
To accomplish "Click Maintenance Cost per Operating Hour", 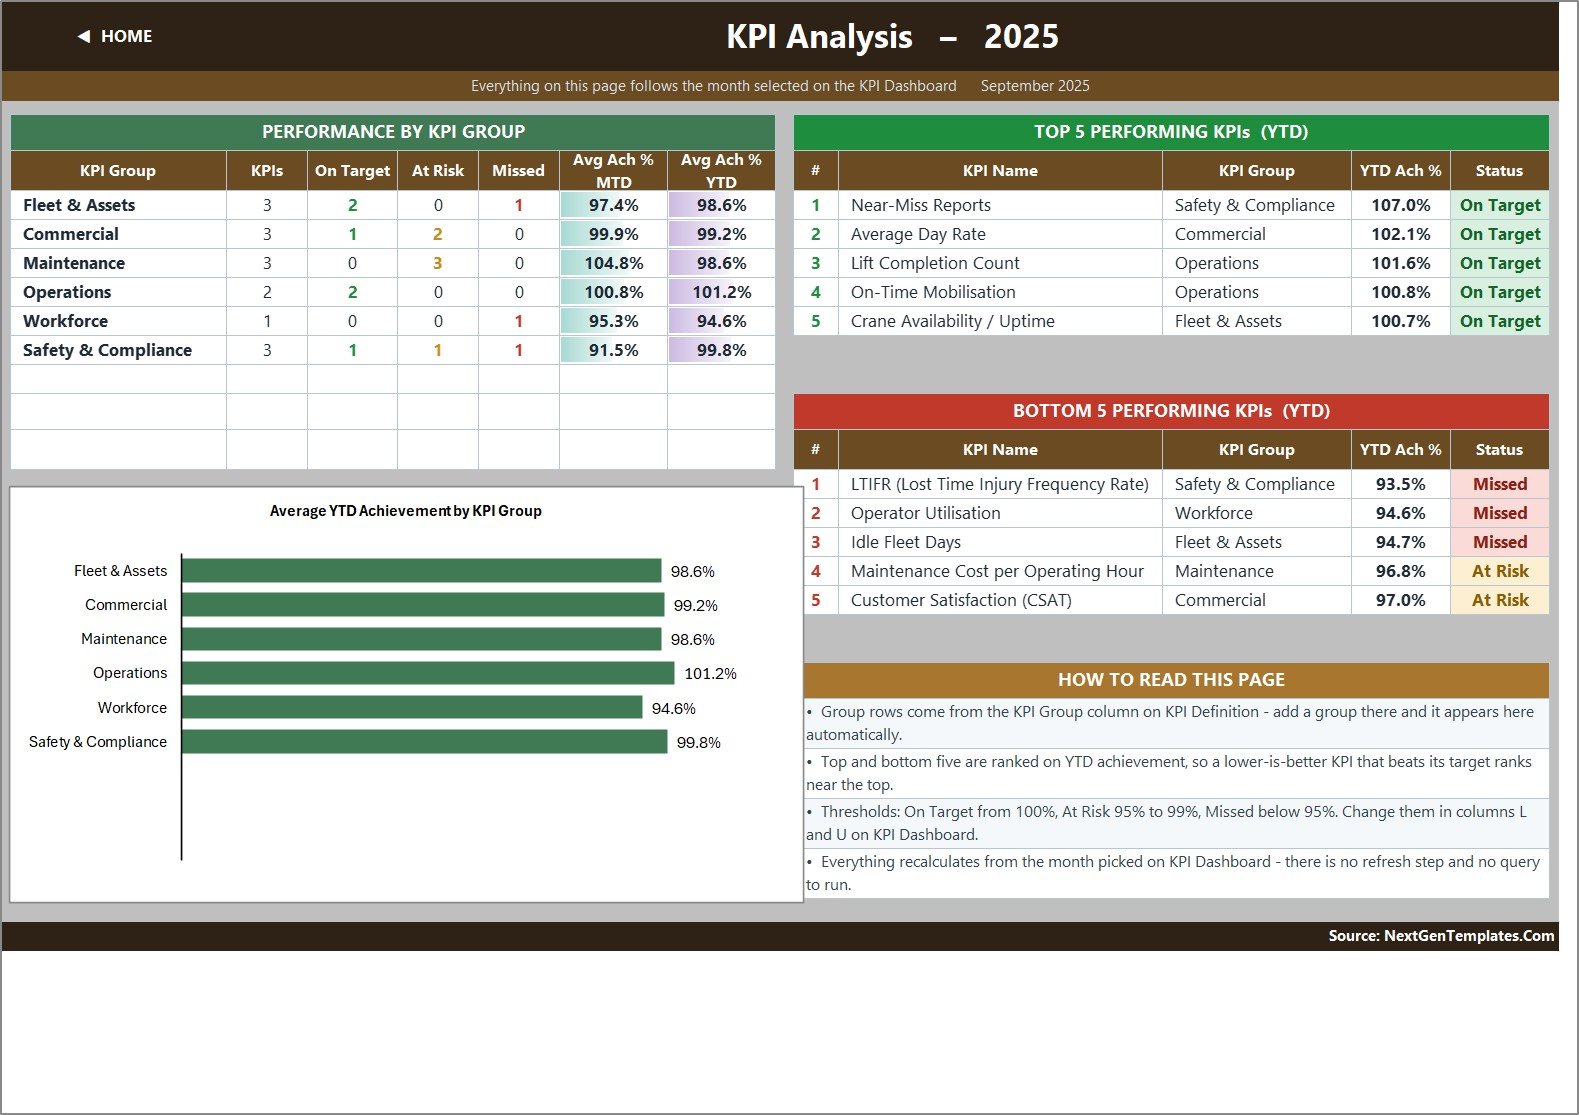I will click(997, 571).
